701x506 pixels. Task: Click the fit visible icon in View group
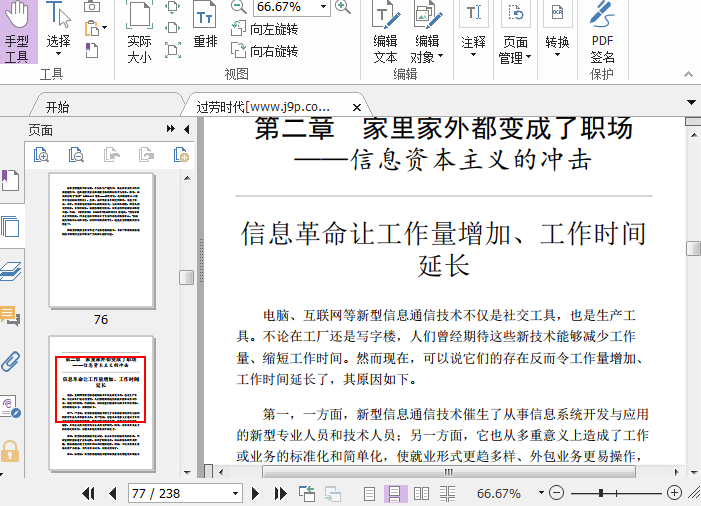coord(172,50)
